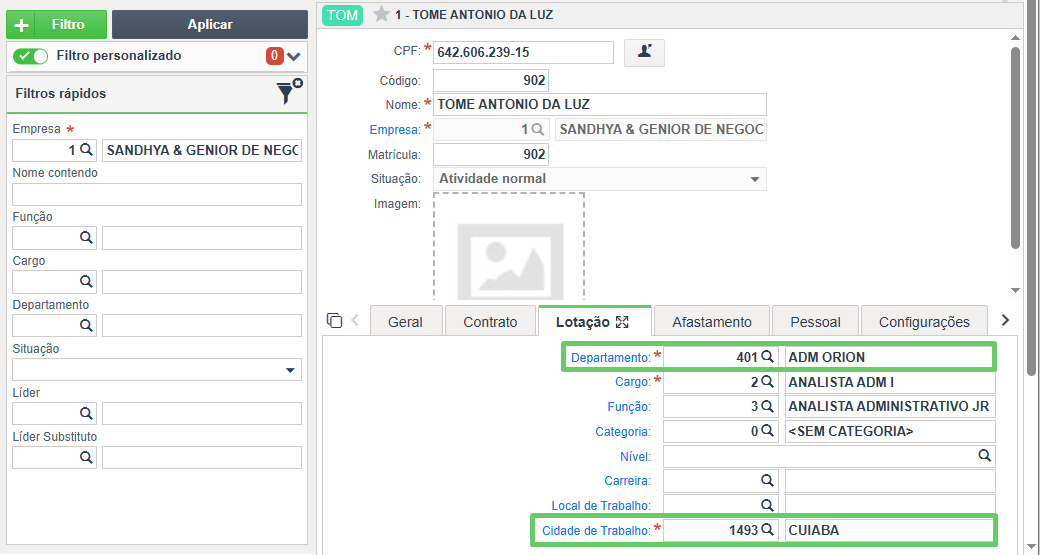Toggle the Filtro personalizado switch
Viewport: 1040px width, 555px height.
point(31,56)
